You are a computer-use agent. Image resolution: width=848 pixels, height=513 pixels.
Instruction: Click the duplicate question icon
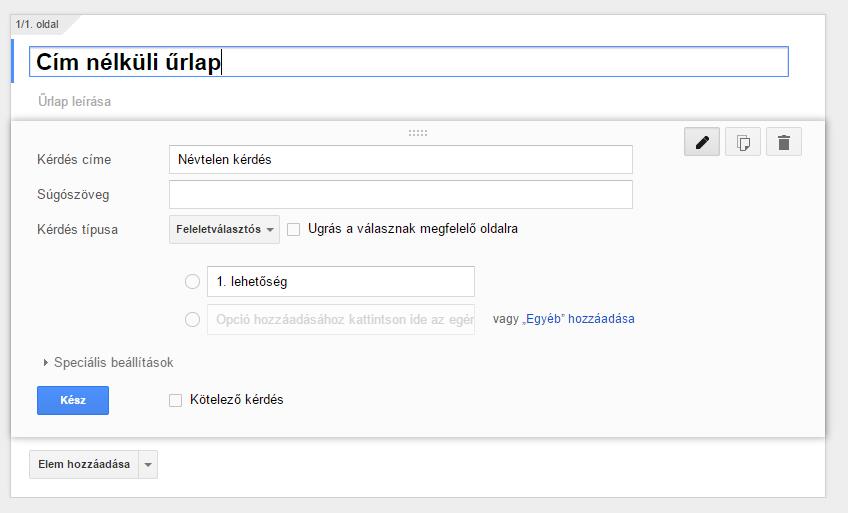coord(743,142)
